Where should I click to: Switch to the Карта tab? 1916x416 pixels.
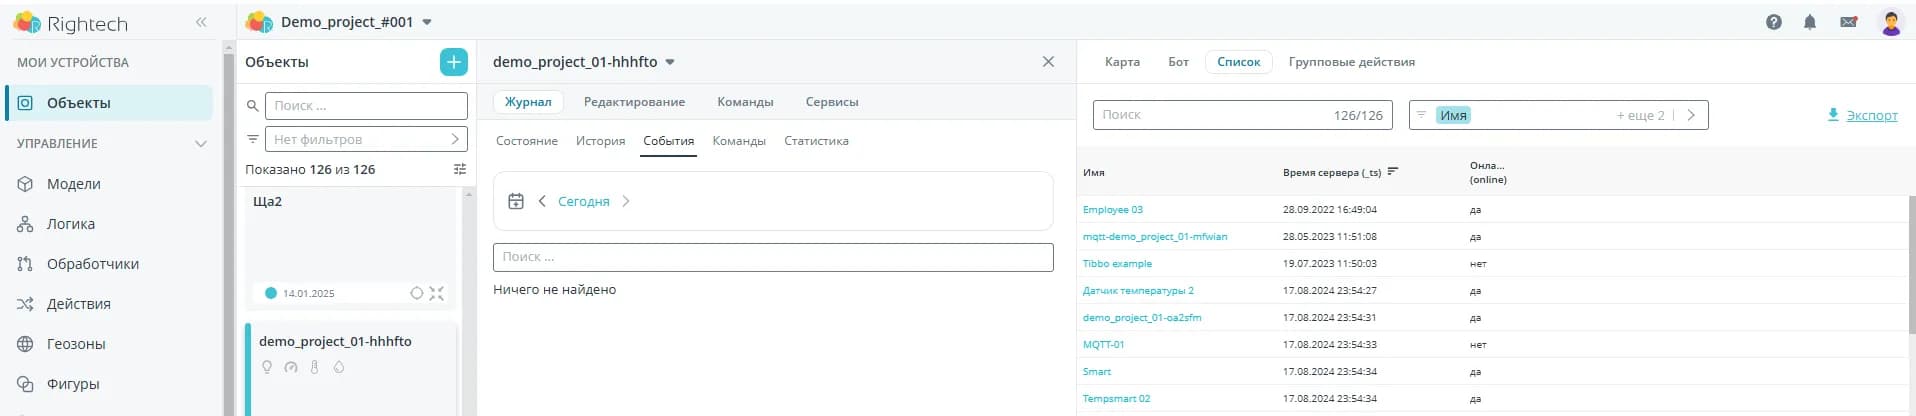click(1122, 62)
